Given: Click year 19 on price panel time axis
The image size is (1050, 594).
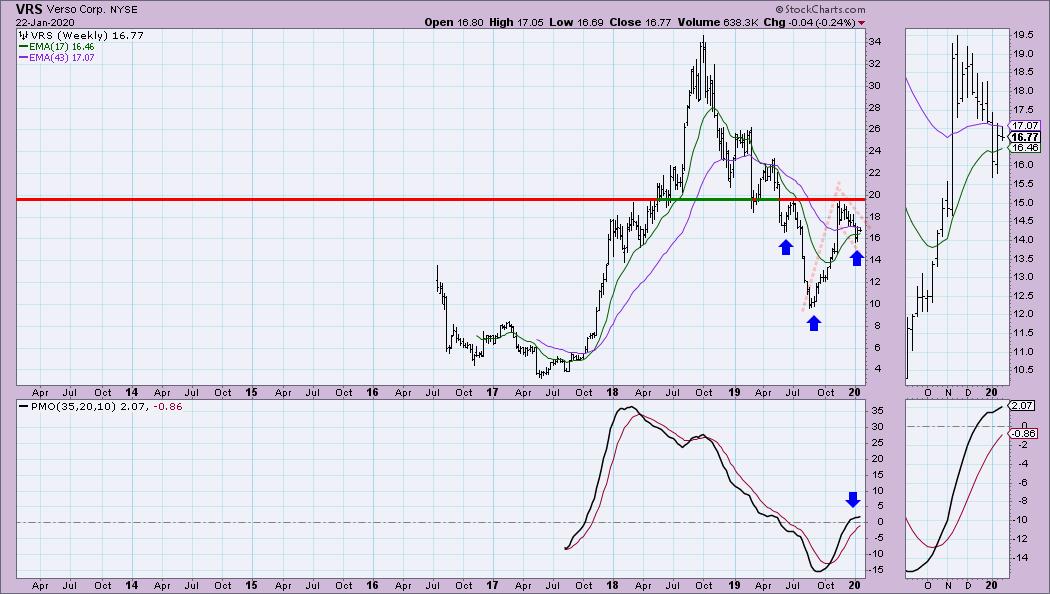Looking at the screenshot, I should (x=734, y=392).
